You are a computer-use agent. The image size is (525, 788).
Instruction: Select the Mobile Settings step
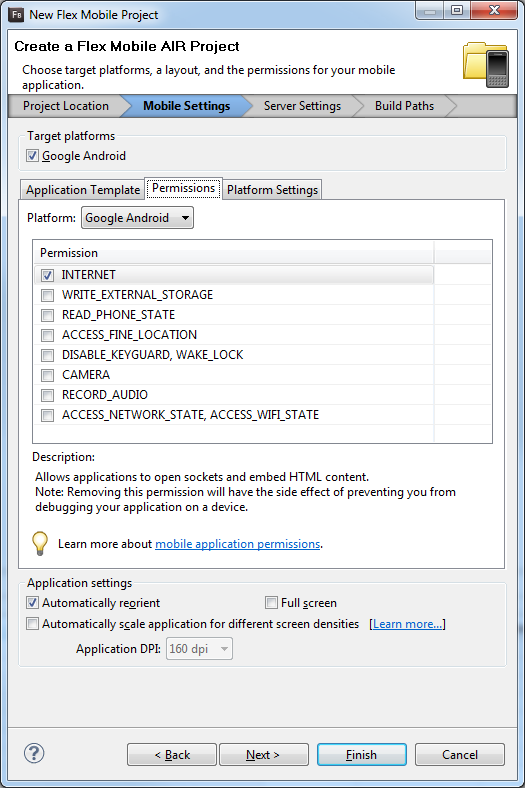[186, 106]
